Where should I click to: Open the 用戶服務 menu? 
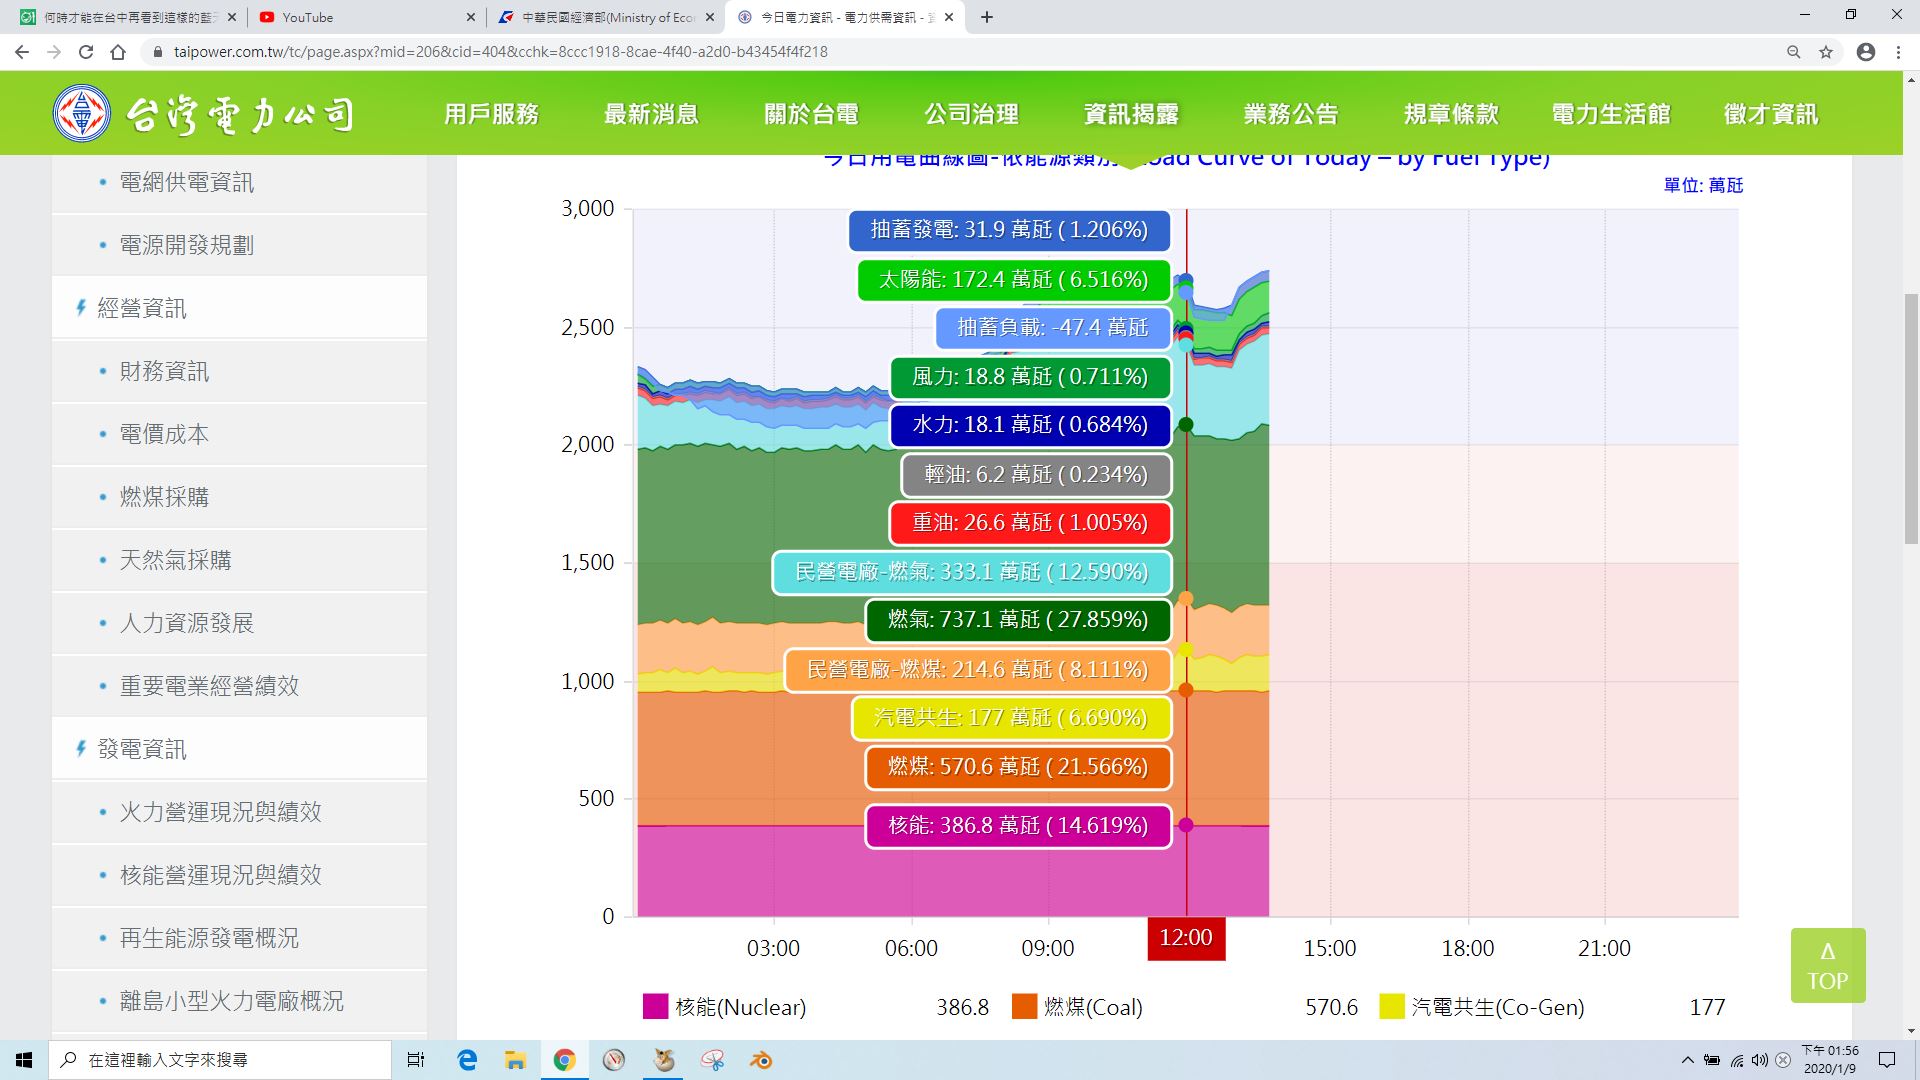click(491, 114)
